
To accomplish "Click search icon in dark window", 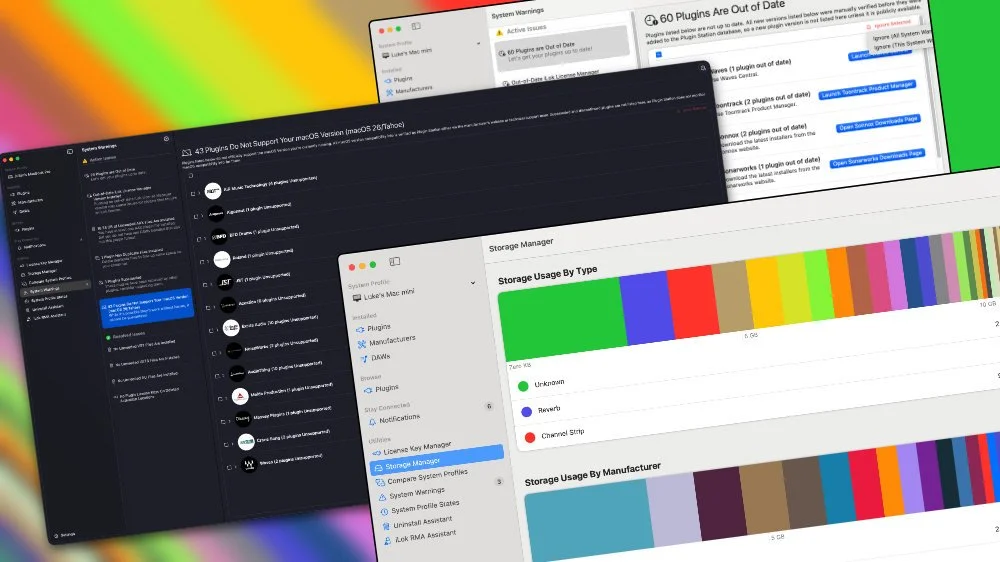I will point(703,68).
